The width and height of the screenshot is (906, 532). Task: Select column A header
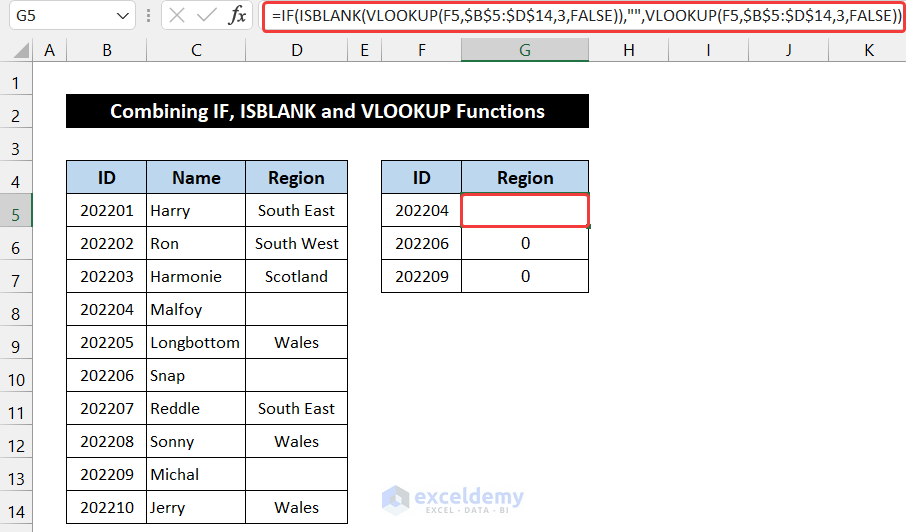pyautogui.click(x=50, y=50)
